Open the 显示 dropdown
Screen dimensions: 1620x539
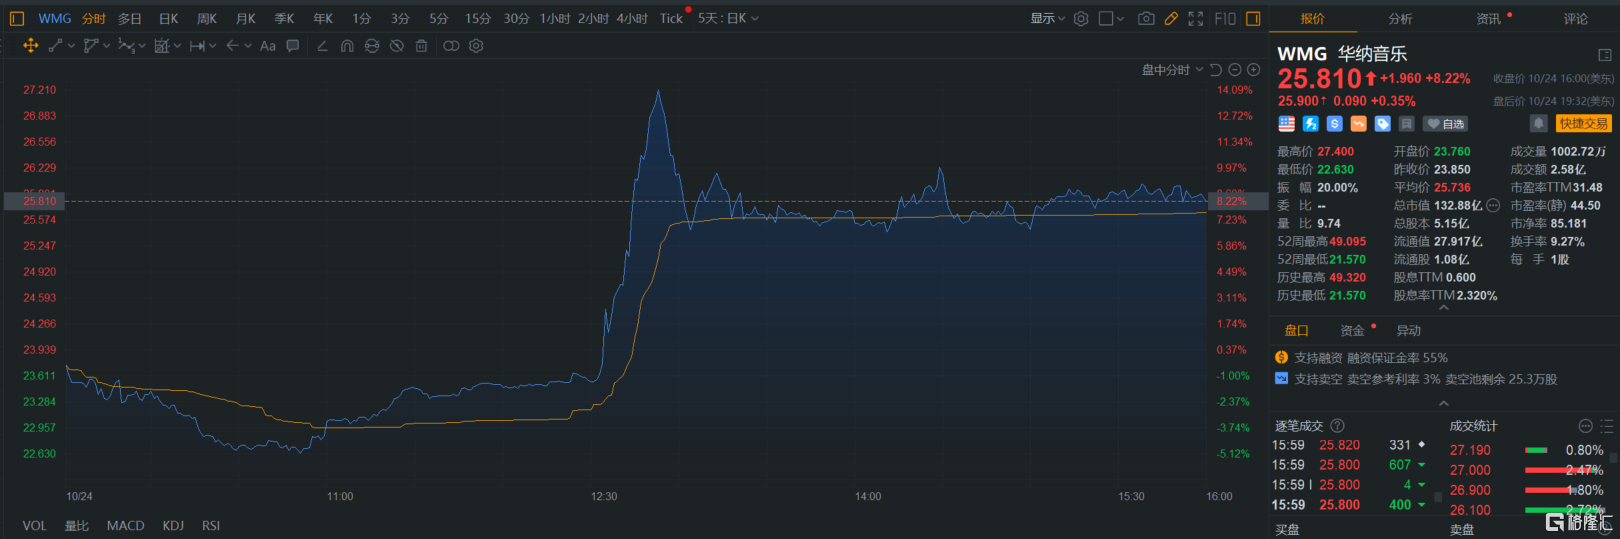pyautogui.click(x=1048, y=18)
